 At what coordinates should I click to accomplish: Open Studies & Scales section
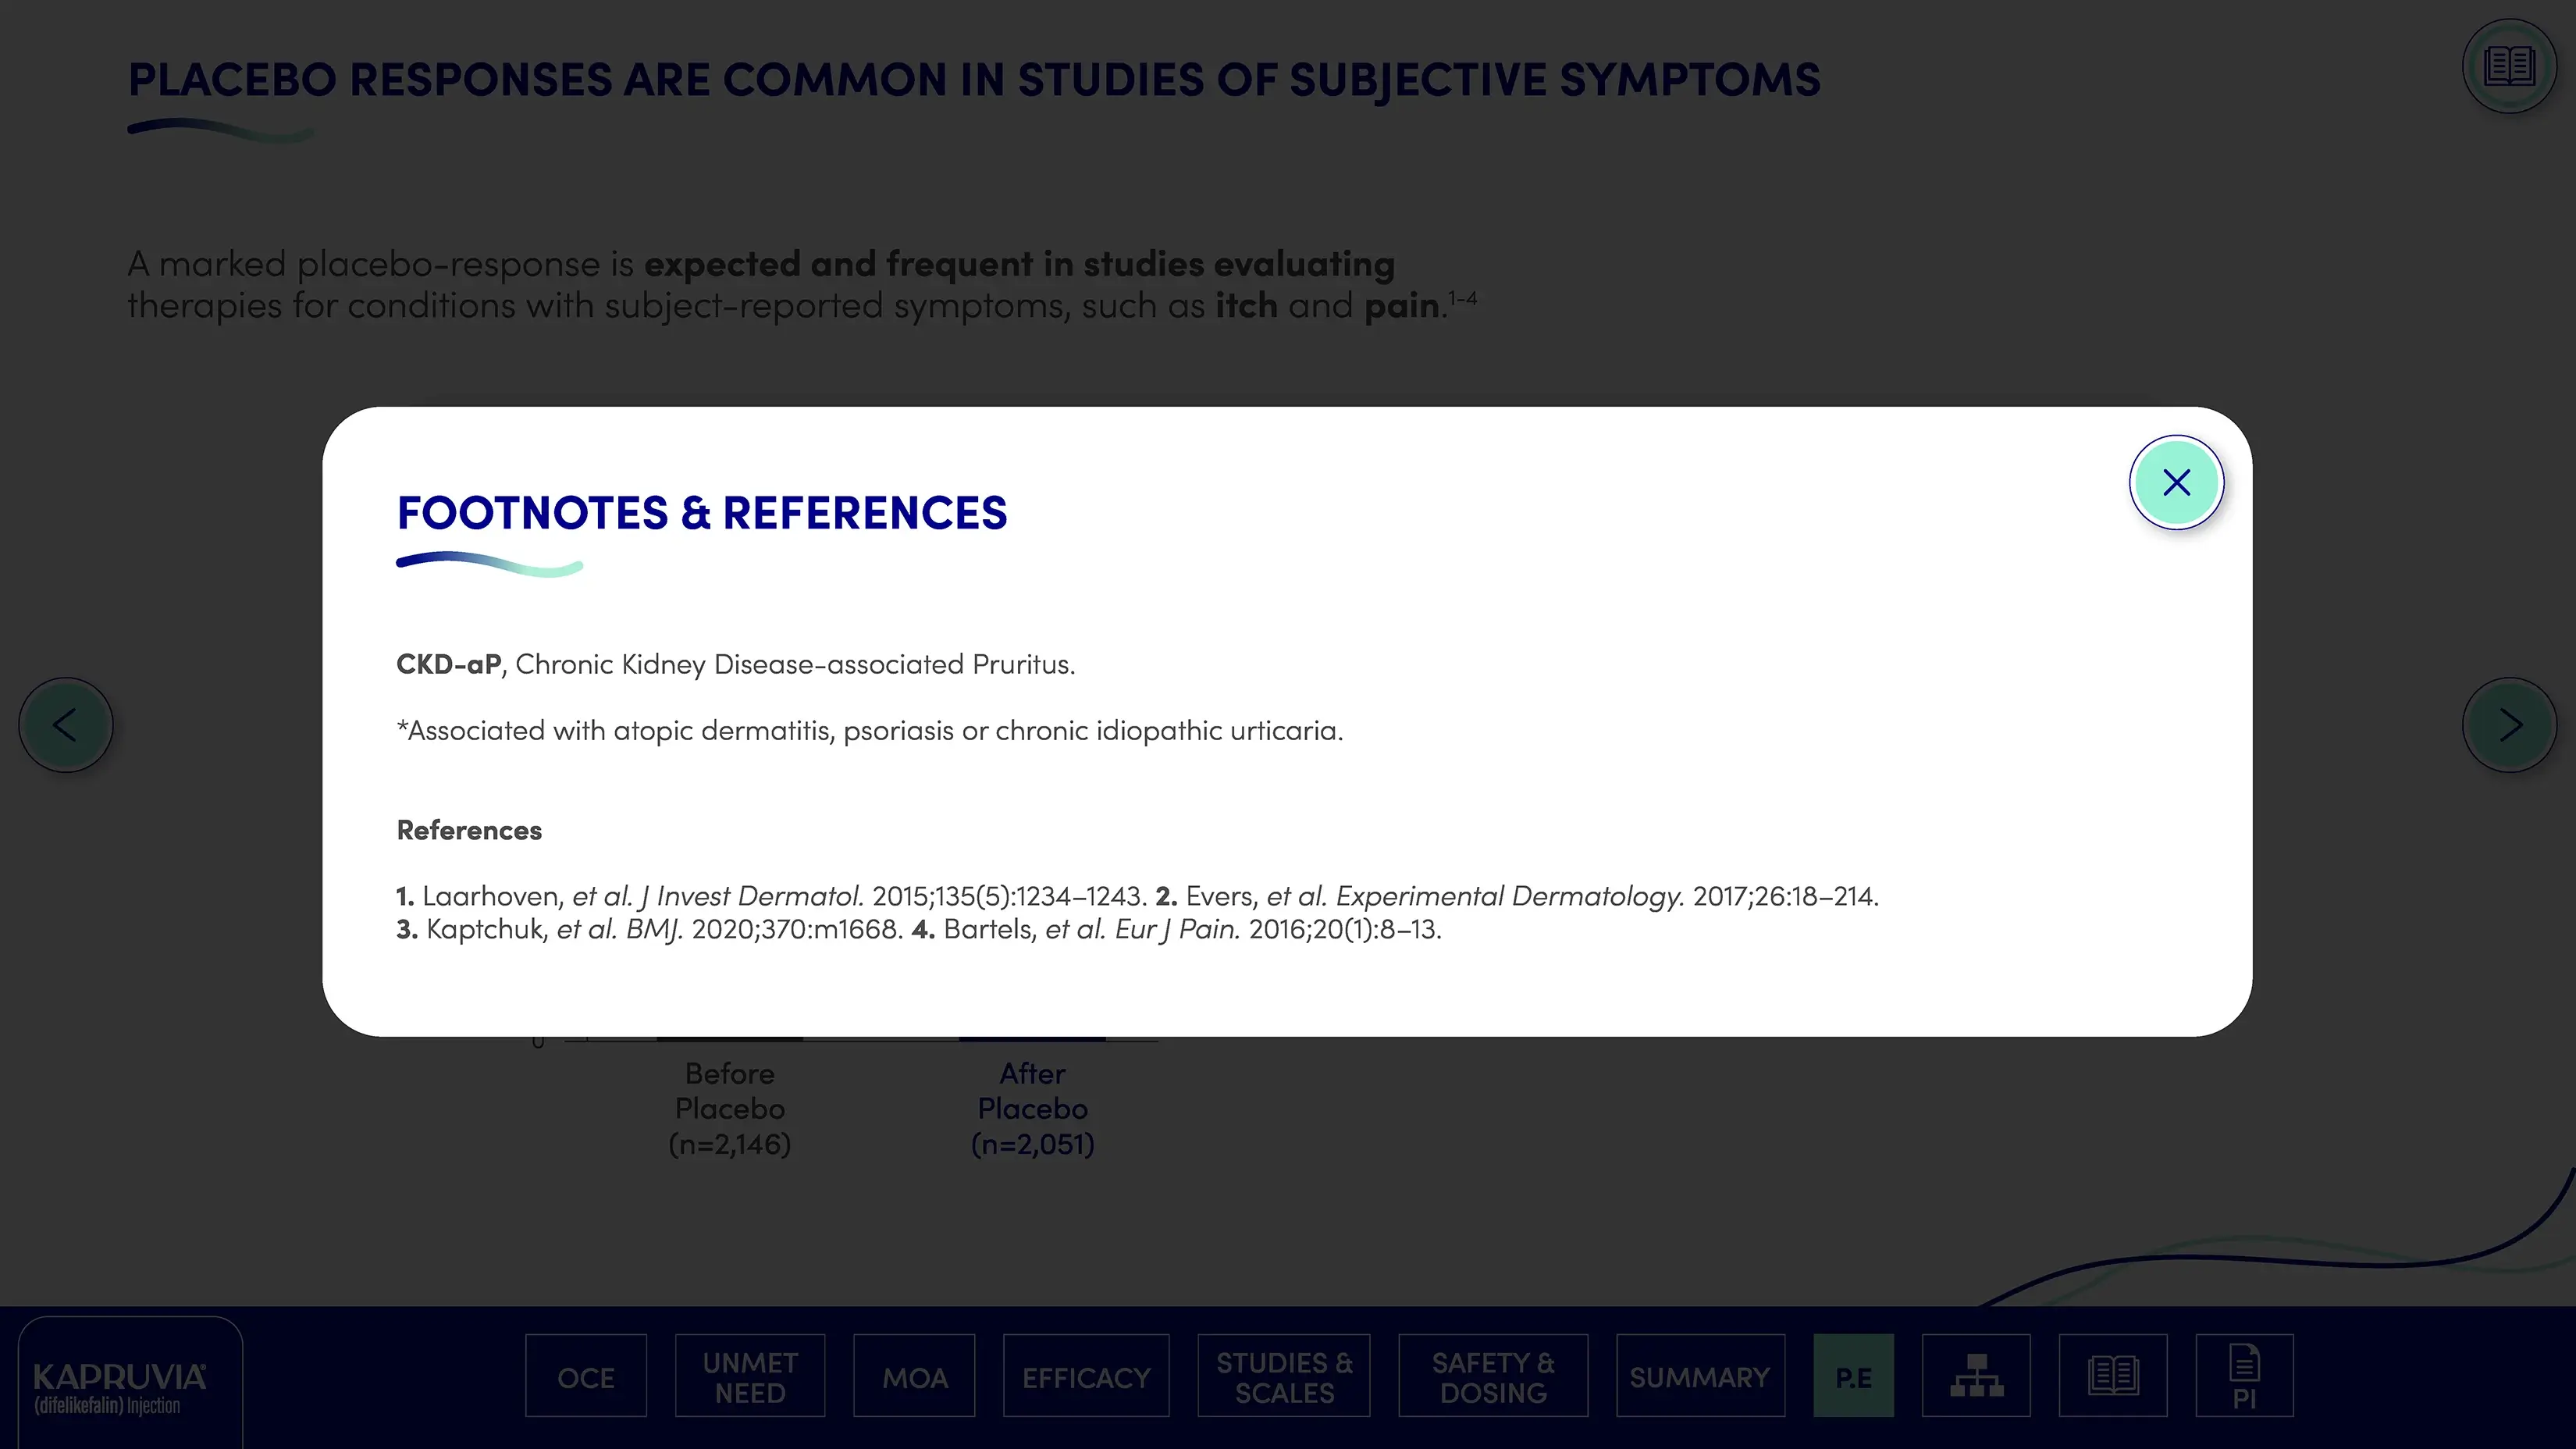1284,1377
